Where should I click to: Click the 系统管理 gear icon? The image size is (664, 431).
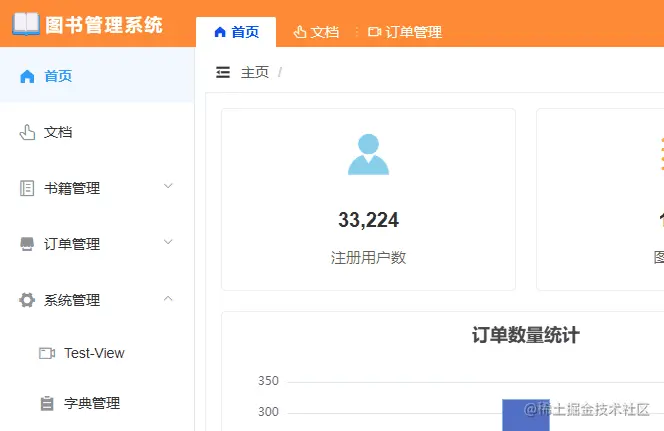click(x=27, y=300)
